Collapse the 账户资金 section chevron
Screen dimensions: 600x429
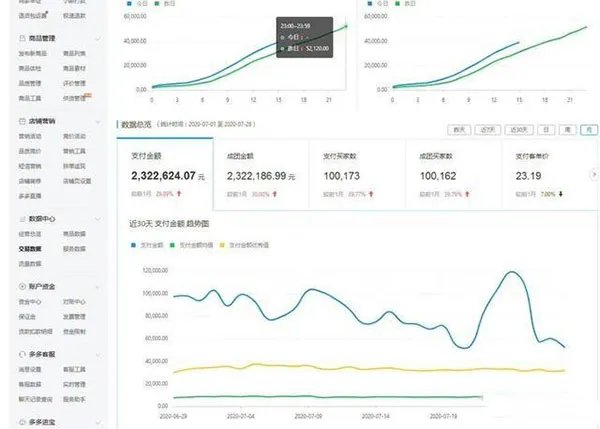click(97, 286)
